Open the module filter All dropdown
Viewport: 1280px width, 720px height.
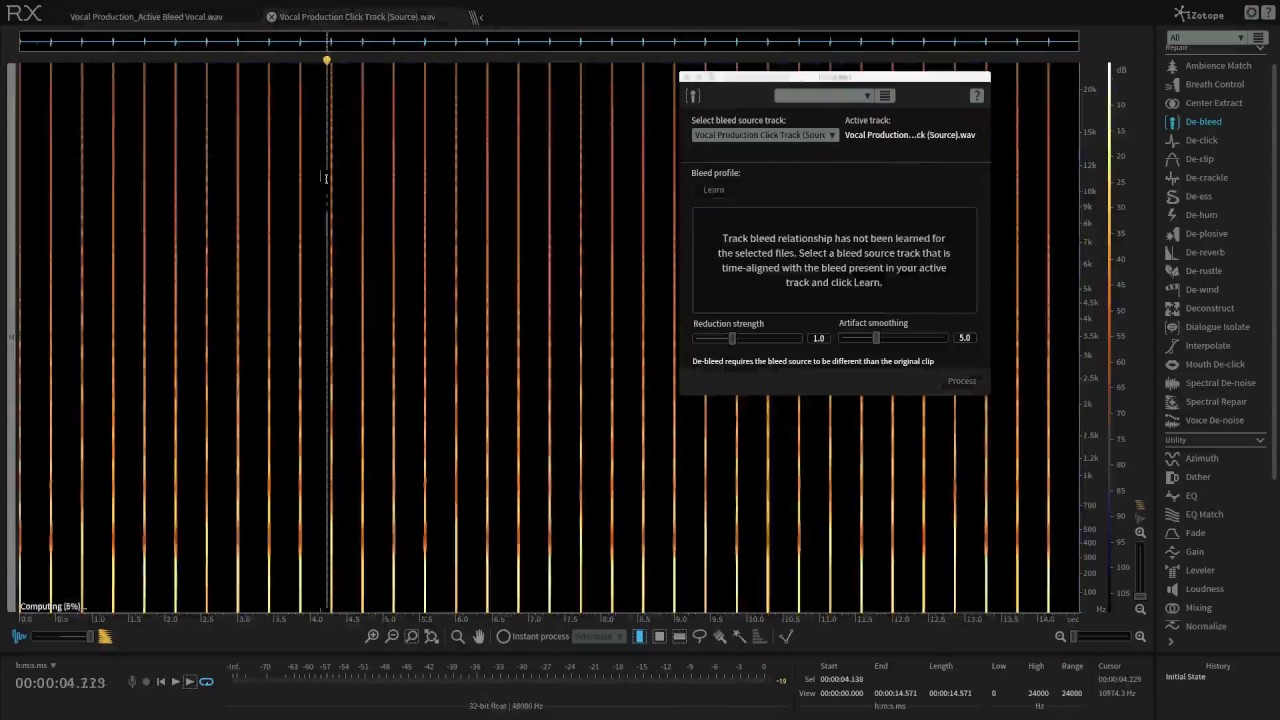click(x=1206, y=38)
